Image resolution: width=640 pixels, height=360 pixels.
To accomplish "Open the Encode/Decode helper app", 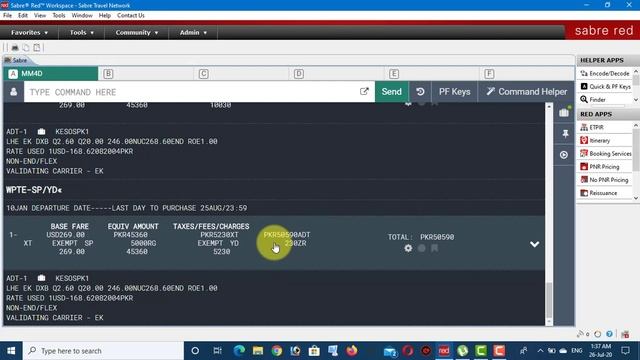I will [x=604, y=73].
